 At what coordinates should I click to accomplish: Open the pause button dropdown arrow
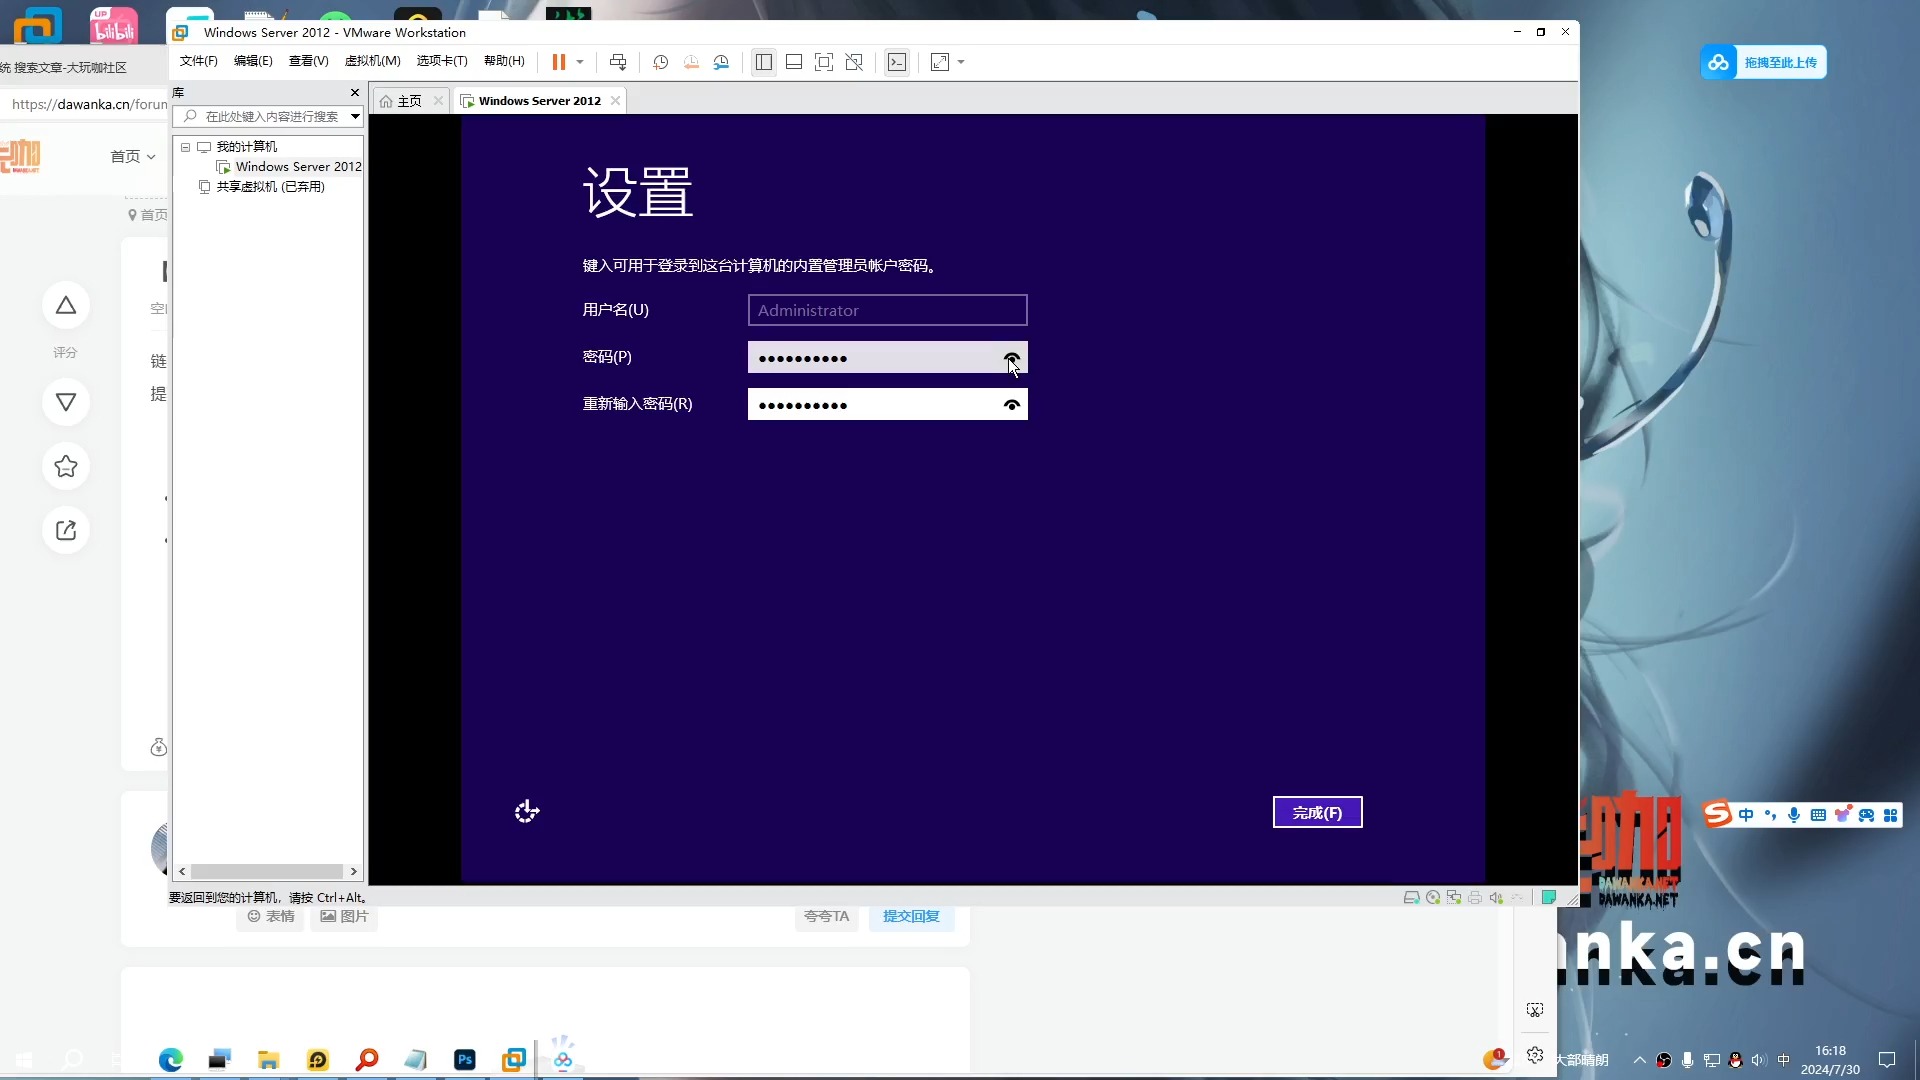[578, 62]
